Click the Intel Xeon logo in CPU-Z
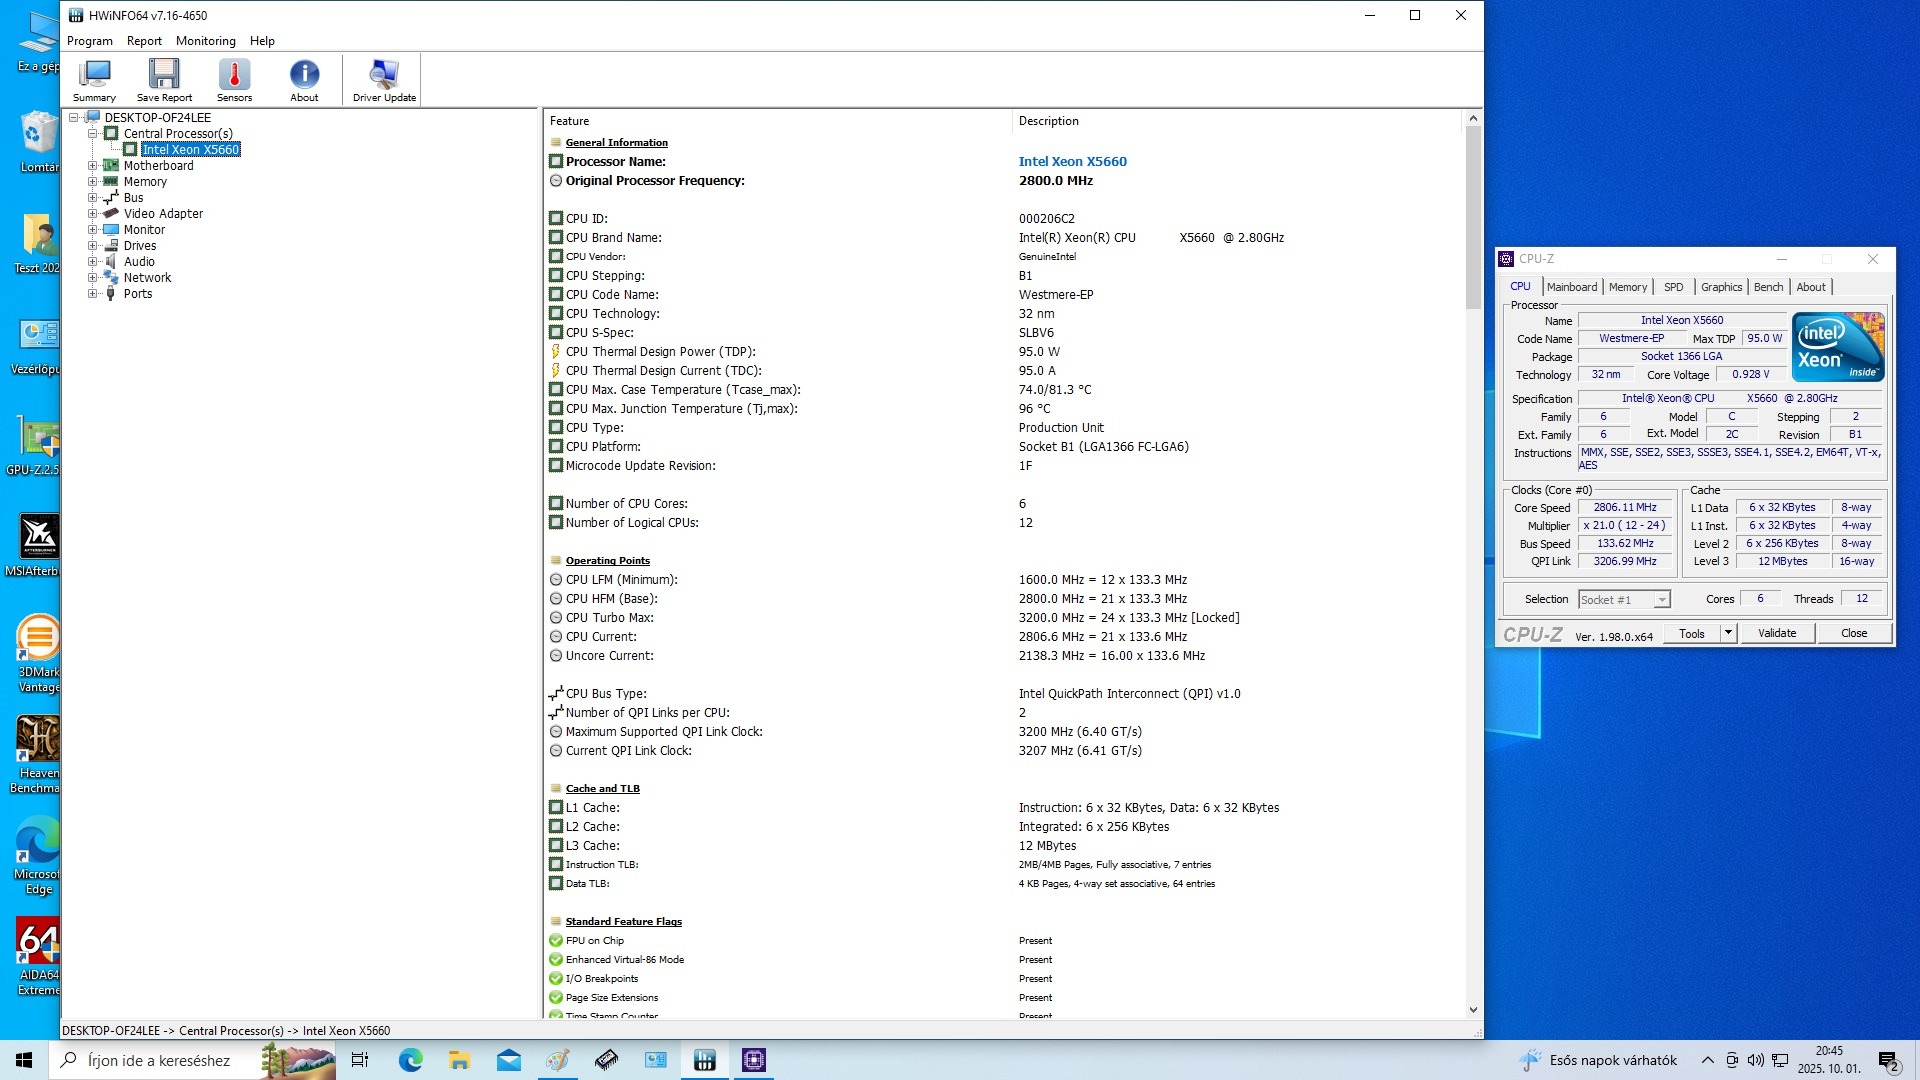This screenshot has height=1080, width=1920. click(x=1838, y=346)
